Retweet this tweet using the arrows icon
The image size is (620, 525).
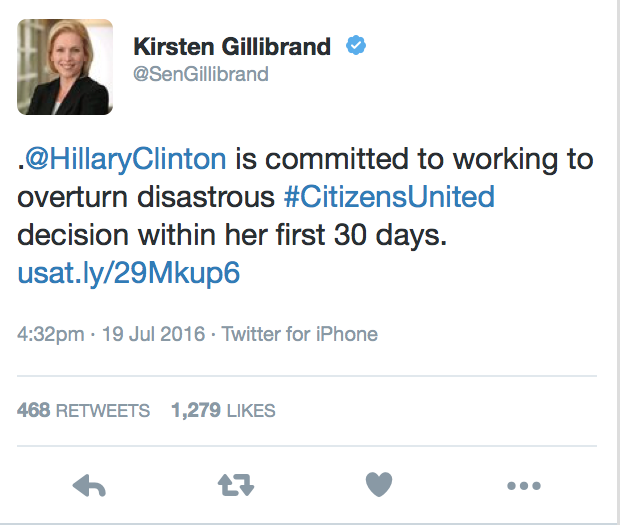point(235,486)
